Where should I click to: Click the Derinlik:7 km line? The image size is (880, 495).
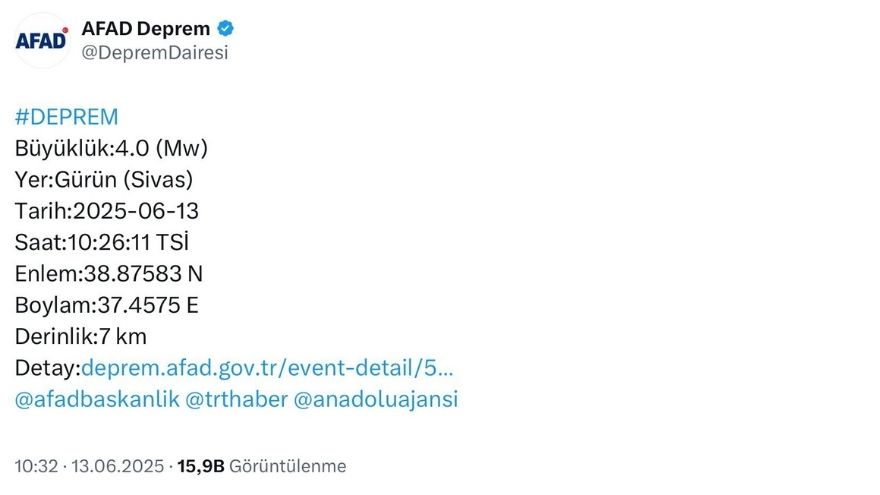click(x=81, y=337)
